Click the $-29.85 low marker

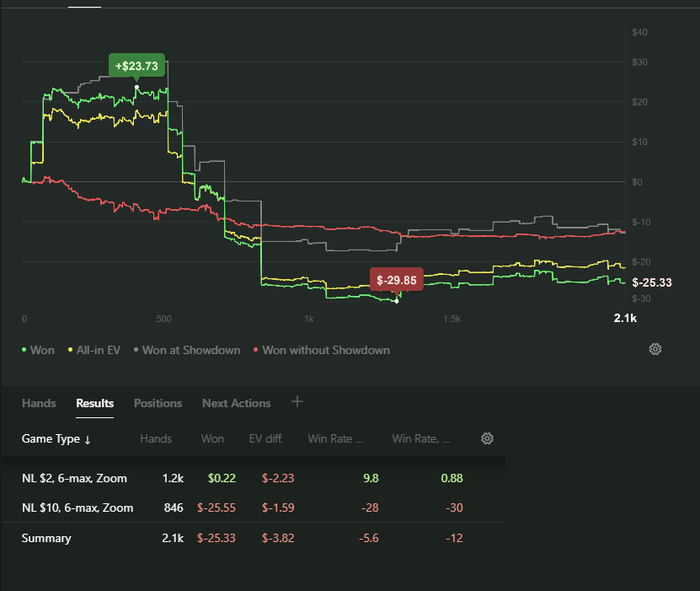pos(396,280)
